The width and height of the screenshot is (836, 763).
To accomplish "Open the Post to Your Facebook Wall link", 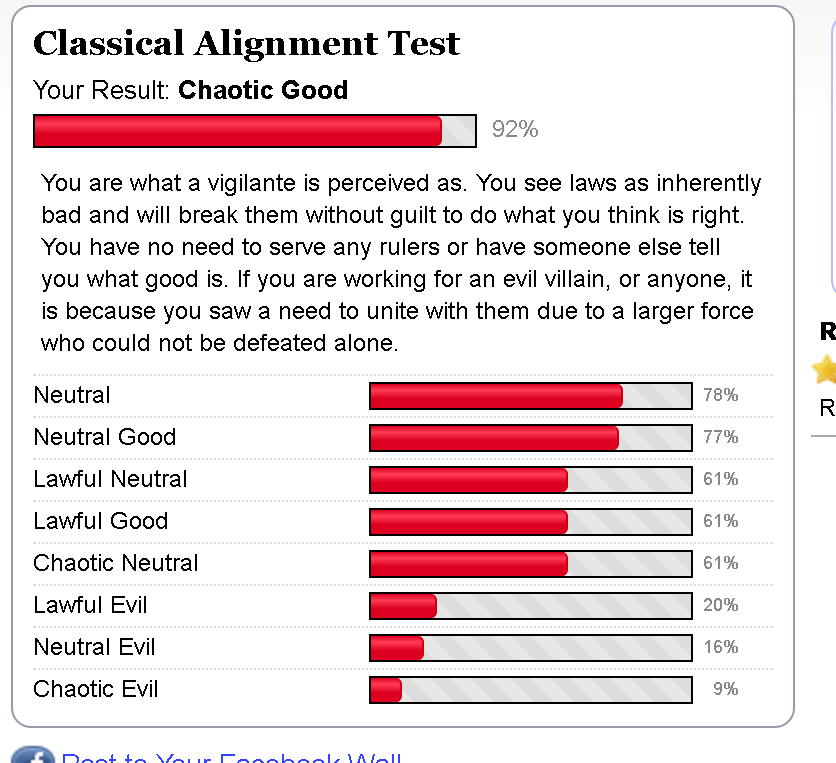I will click(x=231, y=756).
